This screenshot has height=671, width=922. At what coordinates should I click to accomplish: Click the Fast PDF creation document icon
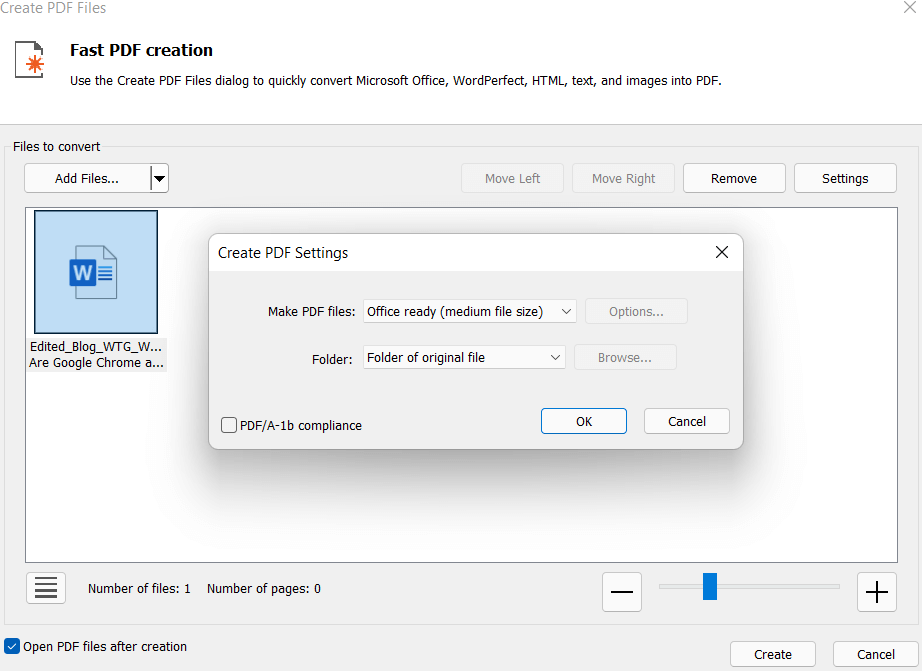[30, 59]
